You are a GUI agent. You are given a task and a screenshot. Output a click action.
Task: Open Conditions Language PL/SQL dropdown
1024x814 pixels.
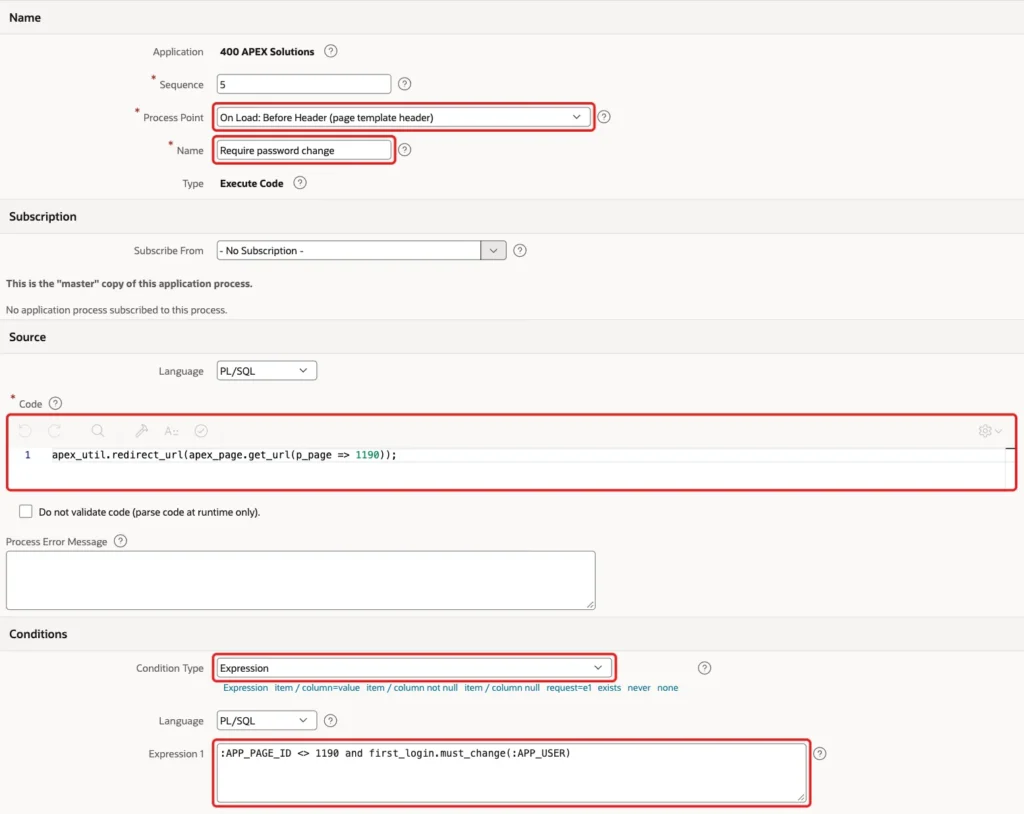tap(266, 721)
